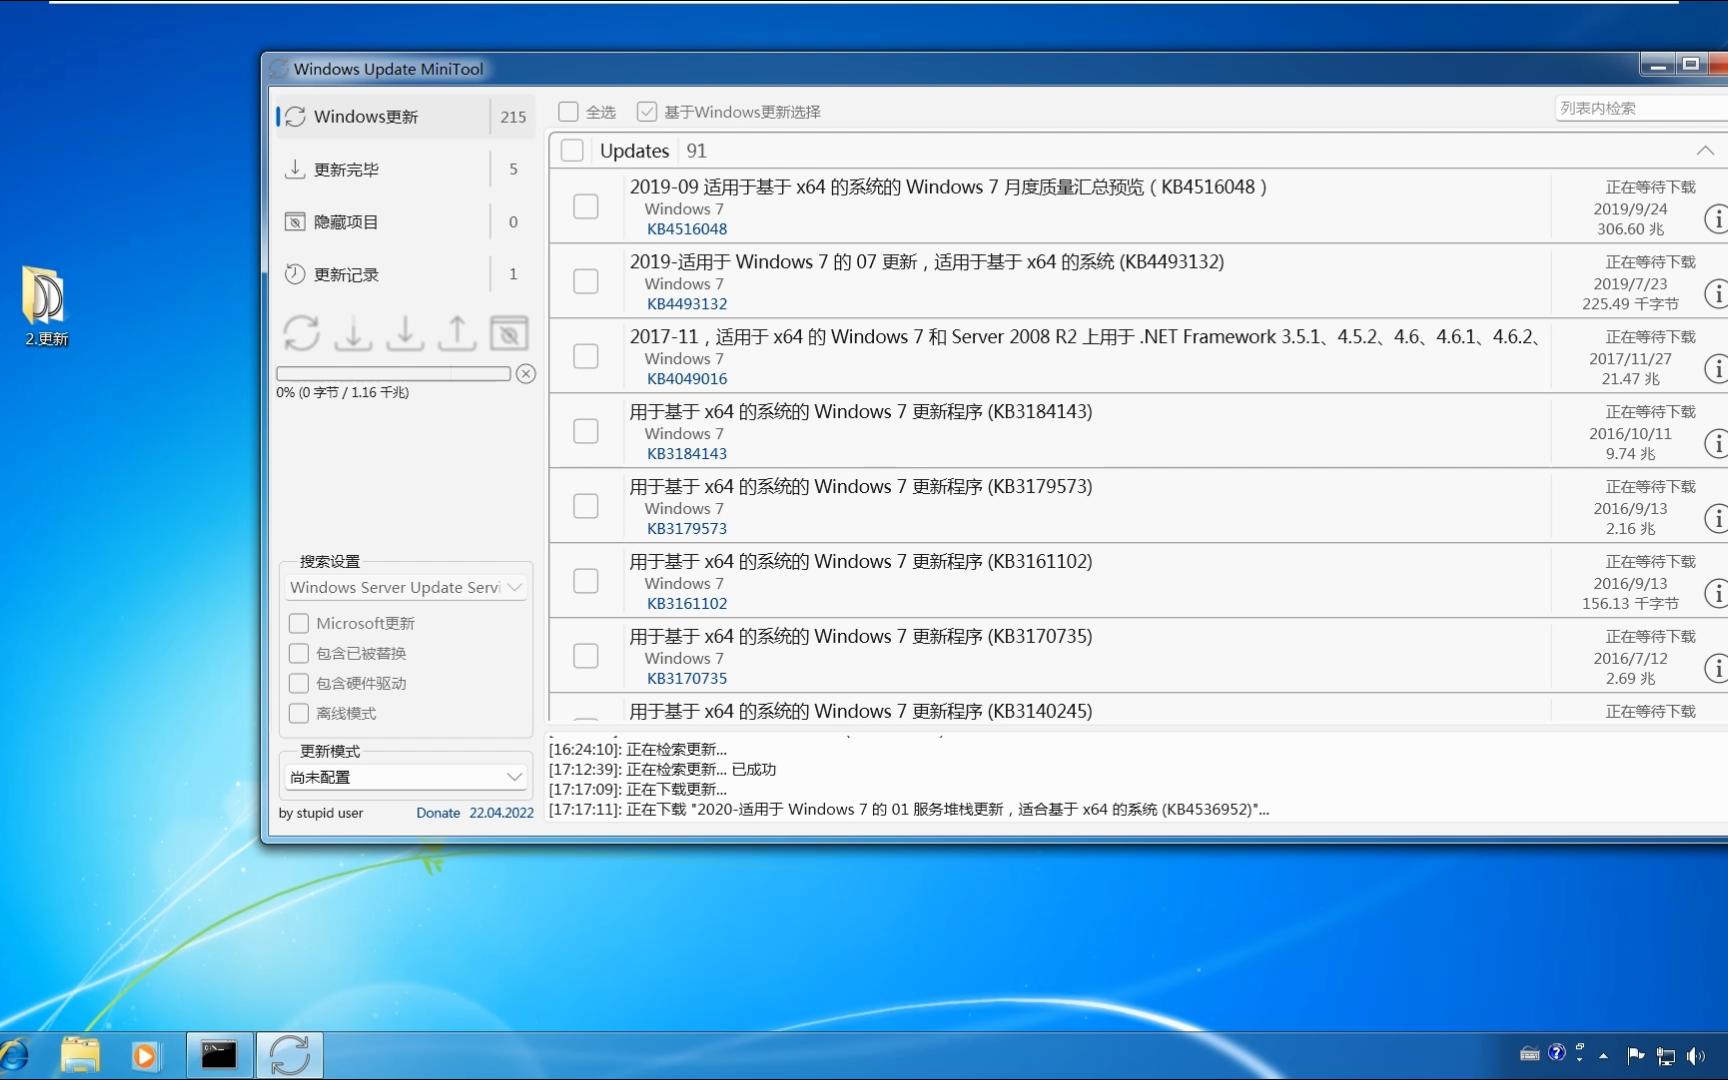
Task: Click the help question mark tray icon
Action: (1557, 1052)
